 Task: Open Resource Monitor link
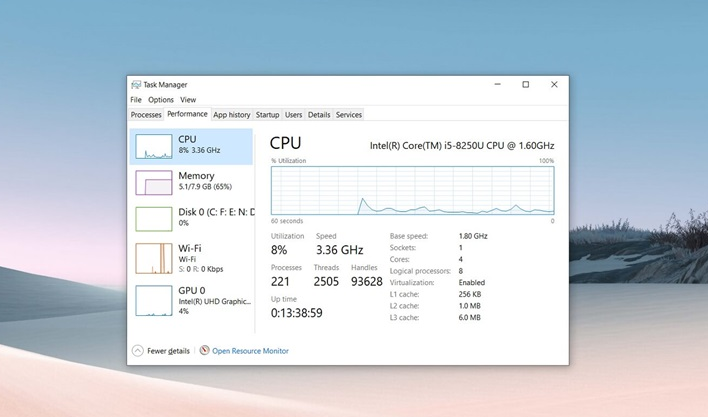(250, 351)
